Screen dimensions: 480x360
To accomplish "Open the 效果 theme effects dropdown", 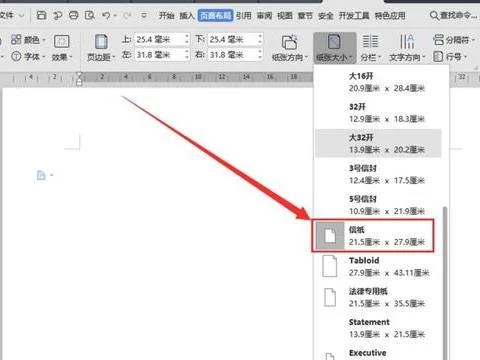I will pyautogui.click(x=62, y=48).
